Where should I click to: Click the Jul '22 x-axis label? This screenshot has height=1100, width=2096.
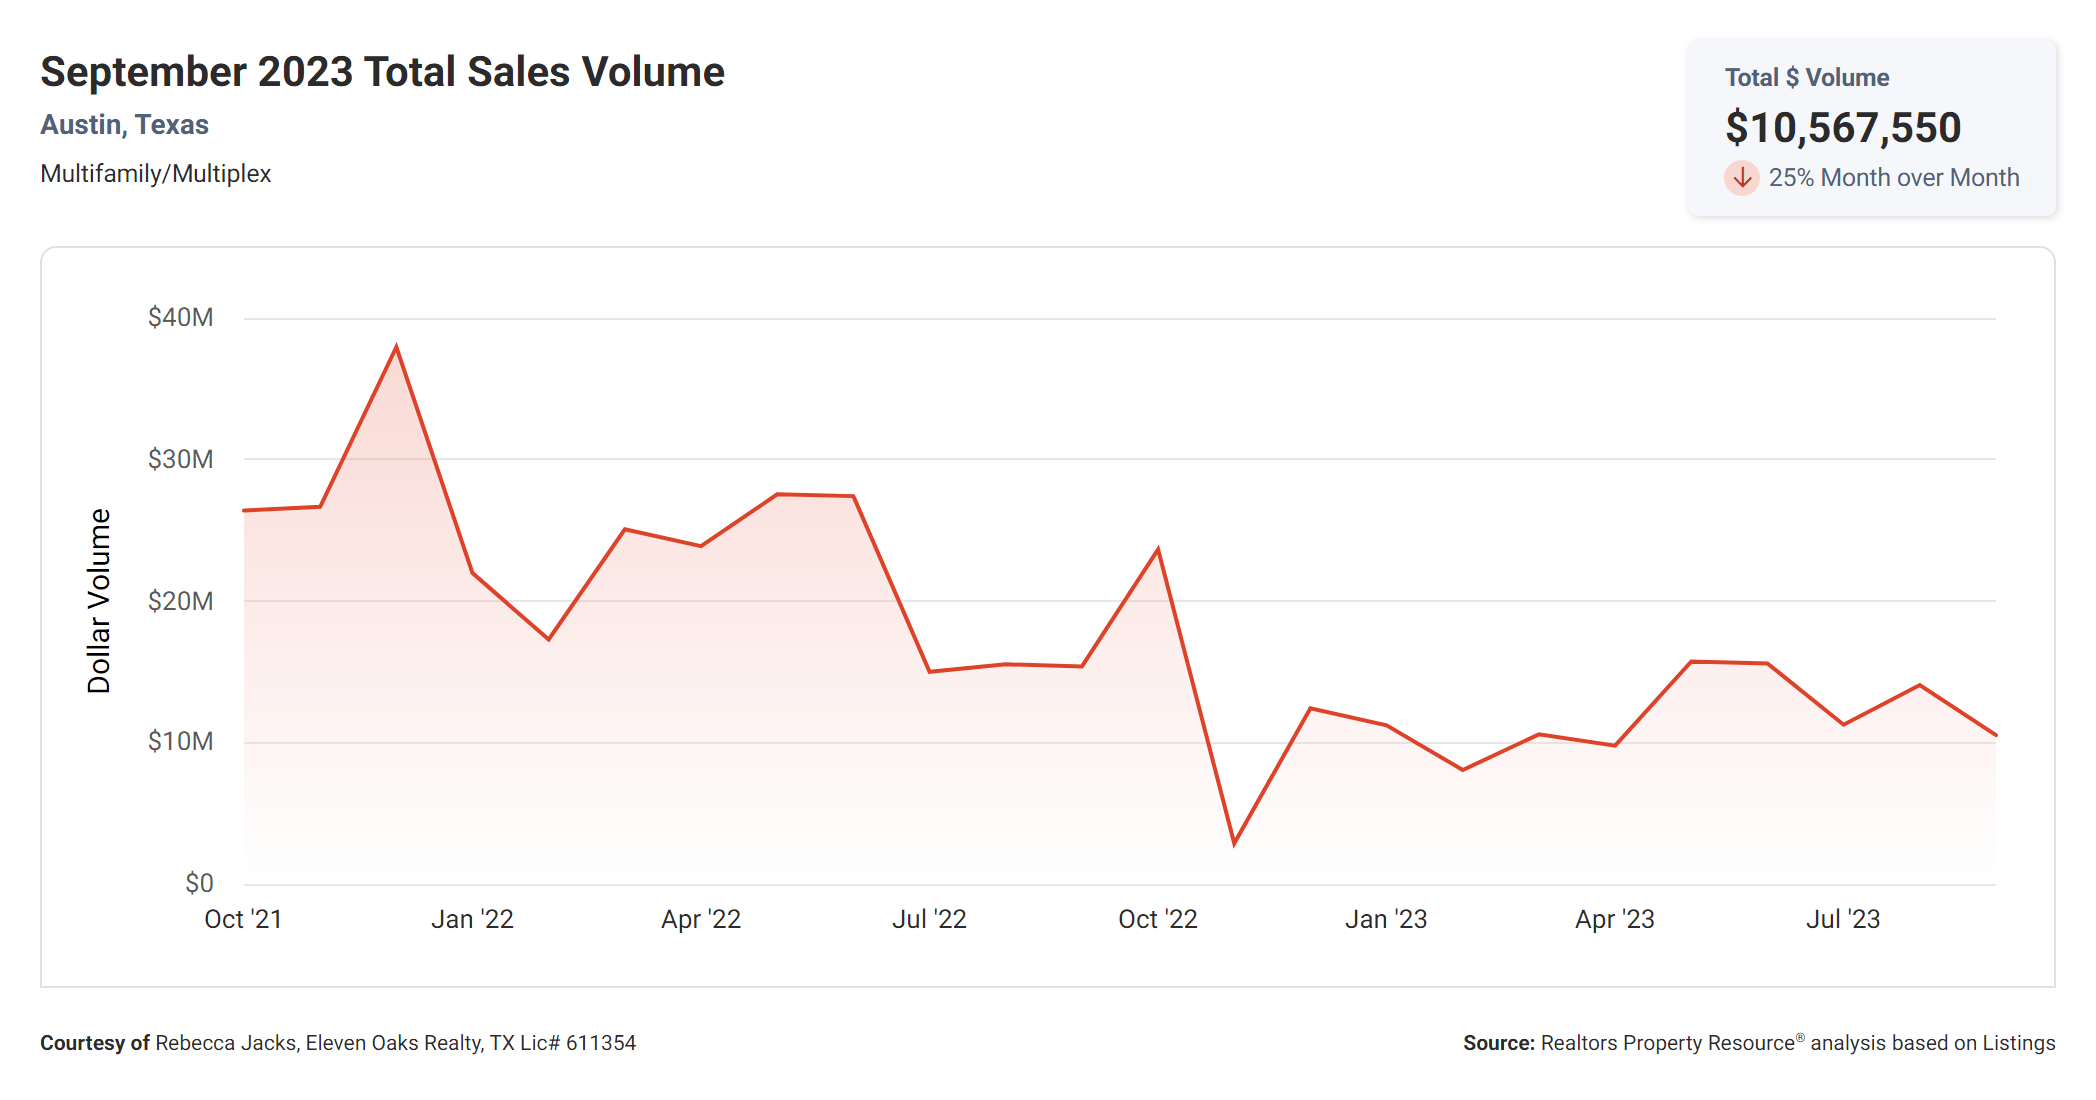pyautogui.click(x=929, y=920)
